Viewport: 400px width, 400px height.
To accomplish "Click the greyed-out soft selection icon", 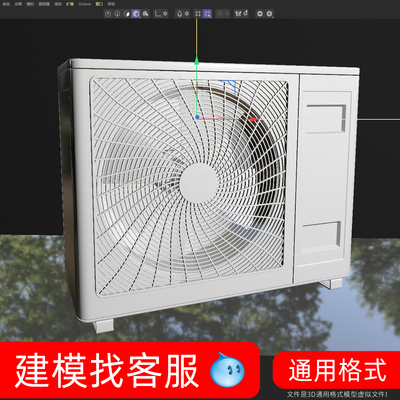I will coord(220,14).
